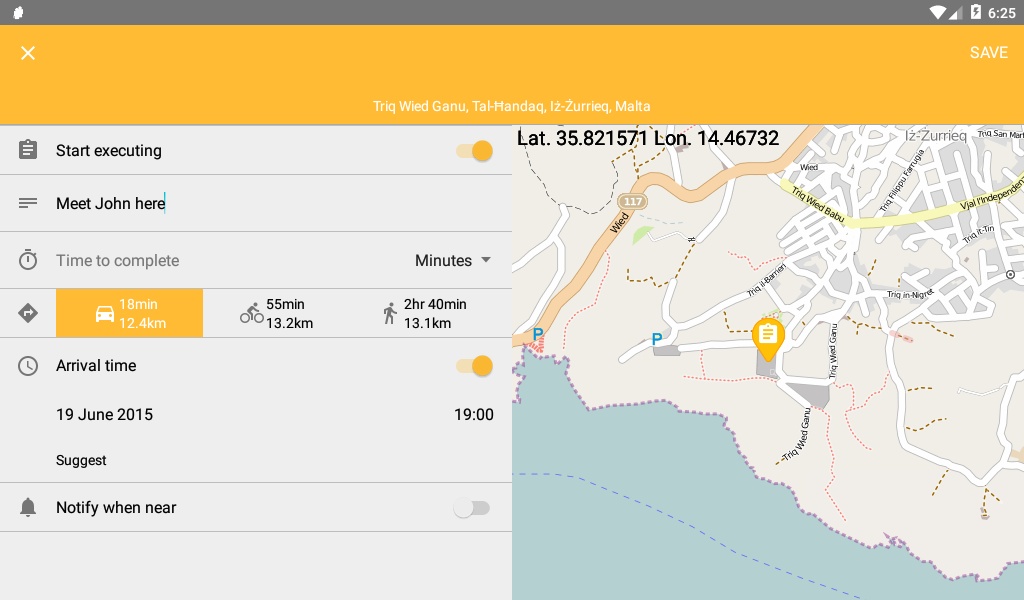The height and width of the screenshot is (600, 1024).
Task: Click the stopwatch icon beside Time to complete
Action: (x=27, y=260)
